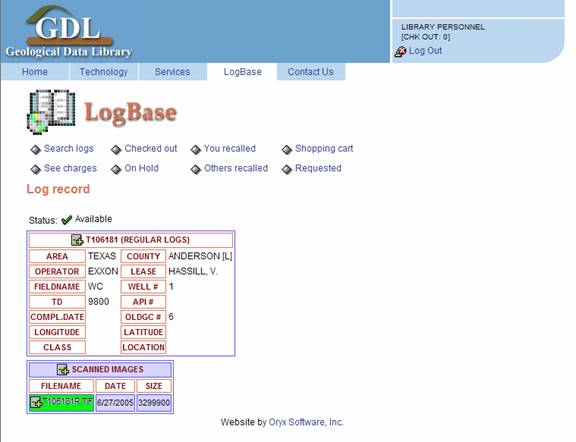Open the Services tab

click(x=172, y=72)
